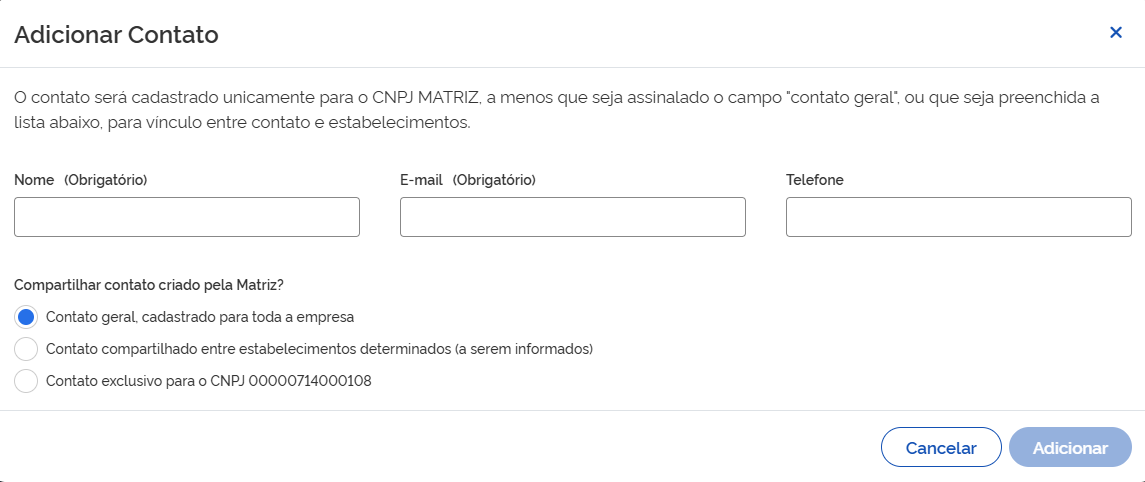This screenshot has height=482, width=1145.
Task: Click the CNPJ MATRIZ description paragraph
Action: (x=556, y=111)
